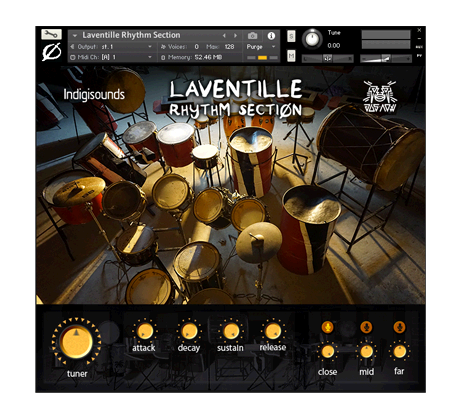Click the sustain knob
Image resolution: width=460 pixels, height=416 pixels.
(231, 331)
